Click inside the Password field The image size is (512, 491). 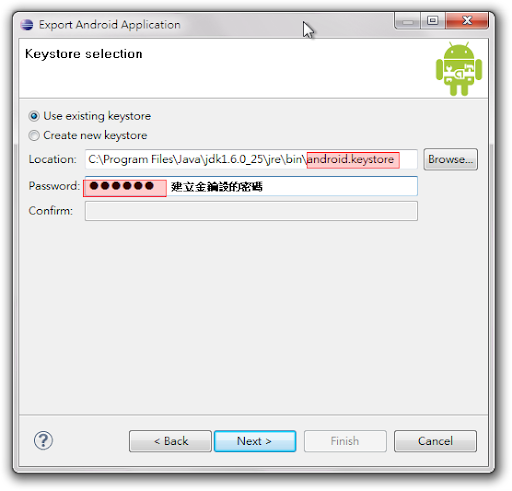pos(251,186)
